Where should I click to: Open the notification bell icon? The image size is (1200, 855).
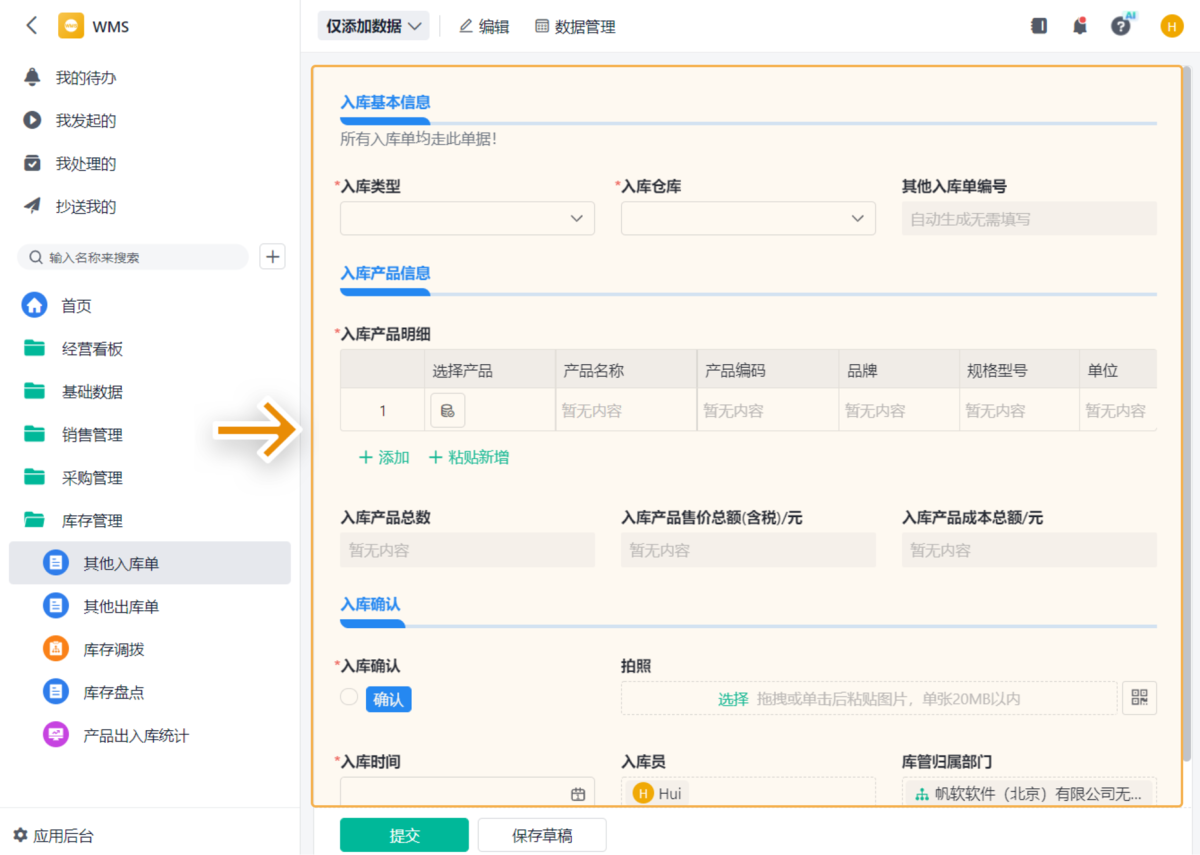[1079, 27]
